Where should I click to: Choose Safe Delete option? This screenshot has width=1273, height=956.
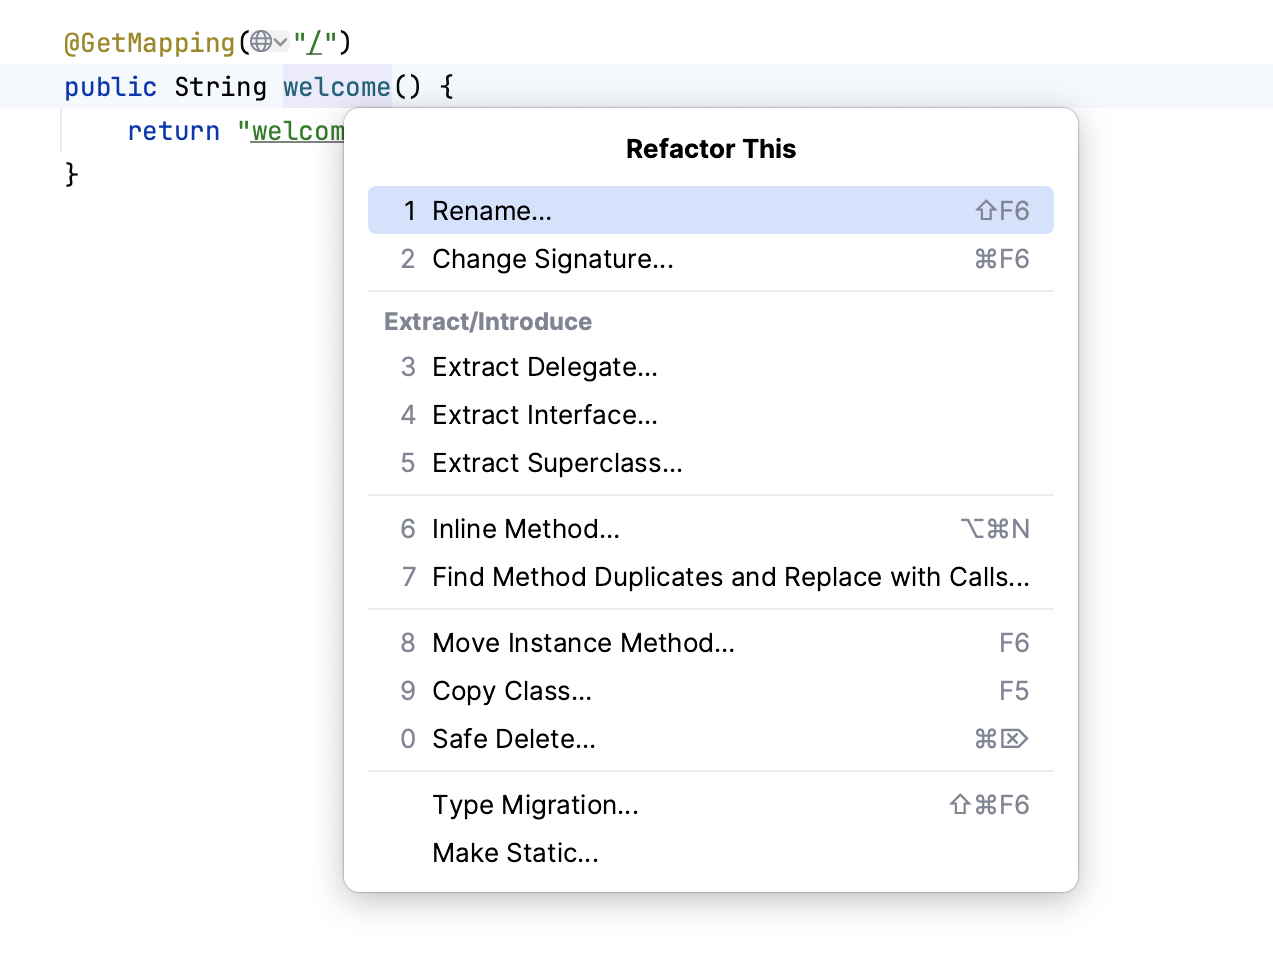[x=513, y=738]
